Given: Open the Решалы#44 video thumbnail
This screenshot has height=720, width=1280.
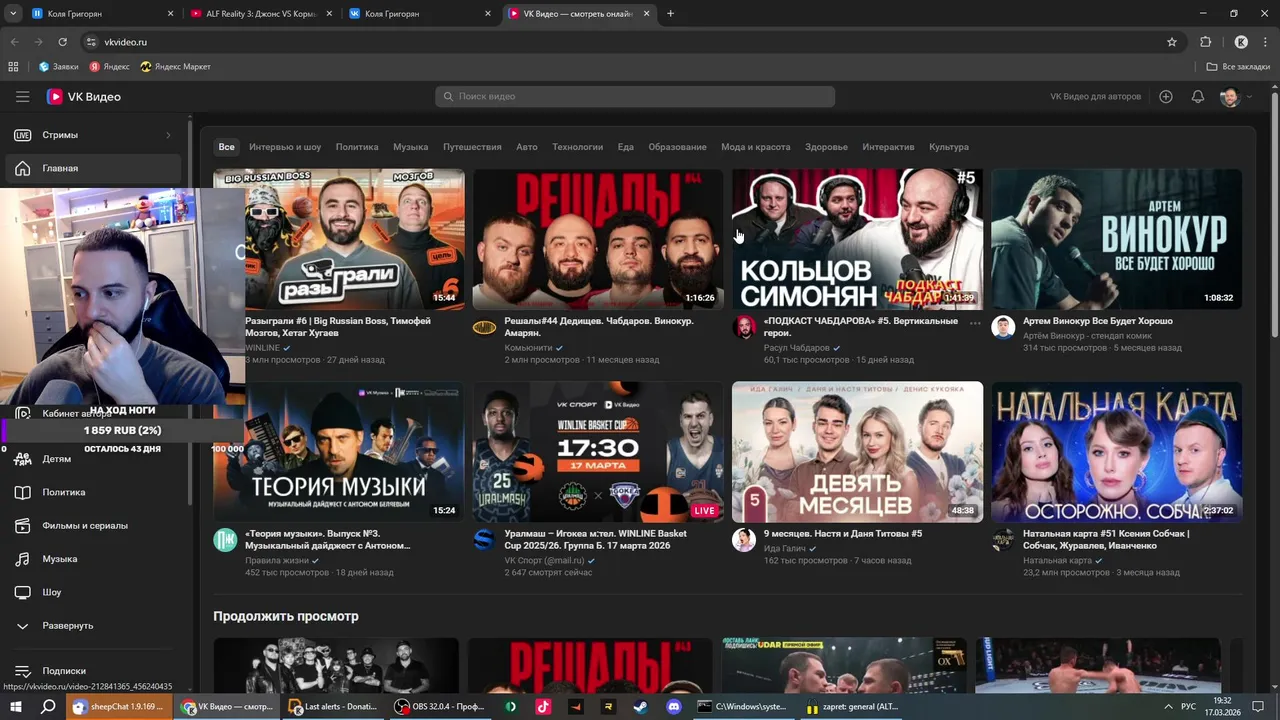Looking at the screenshot, I should (598, 239).
